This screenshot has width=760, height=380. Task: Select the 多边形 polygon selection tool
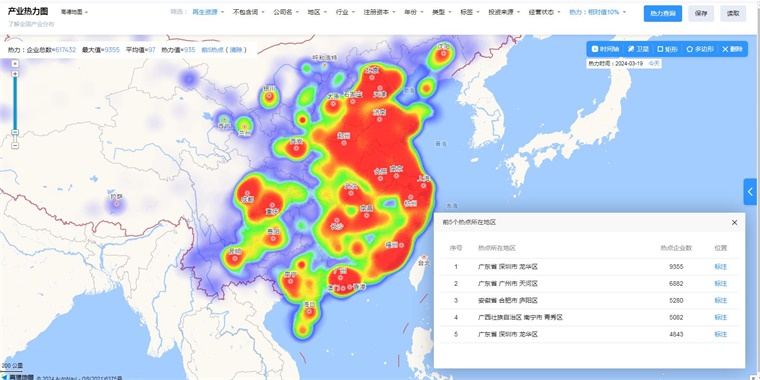[x=700, y=49]
